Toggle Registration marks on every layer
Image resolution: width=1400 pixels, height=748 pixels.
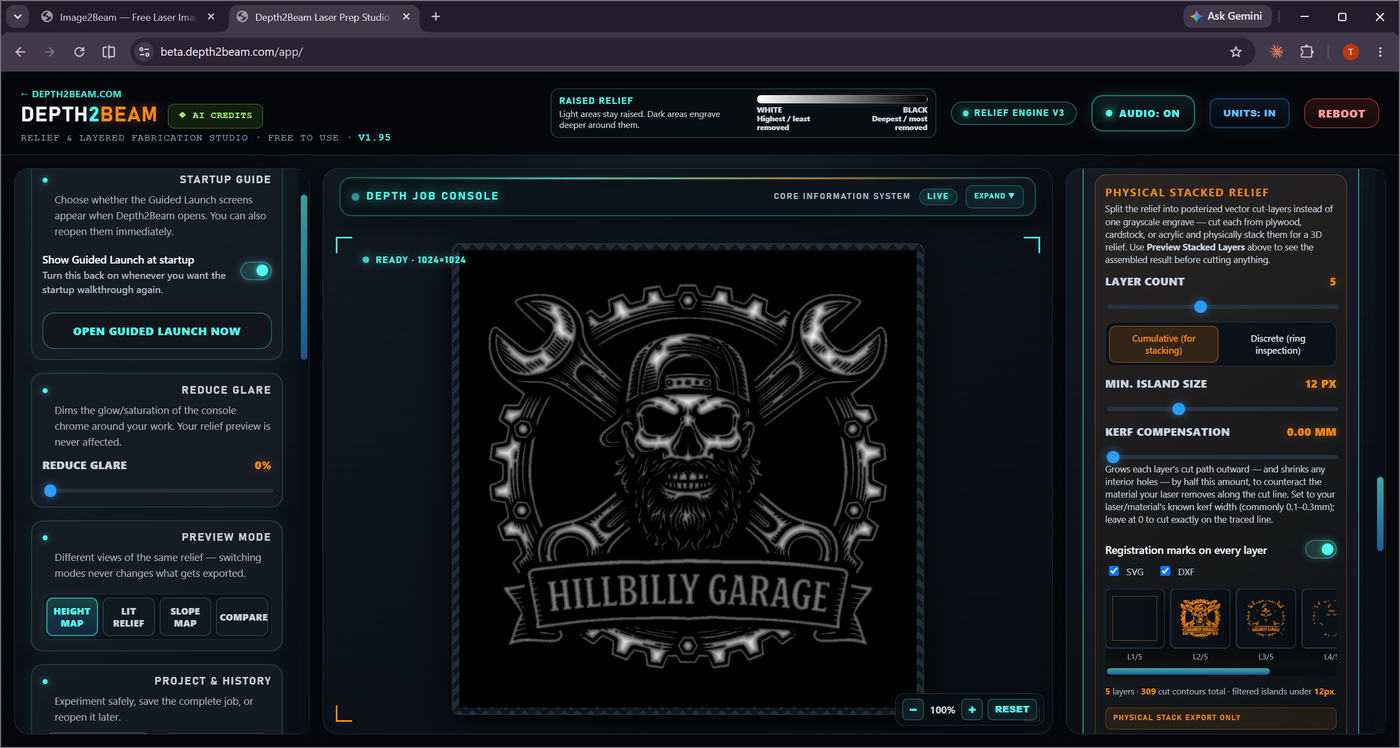(x=1320, y=549)
